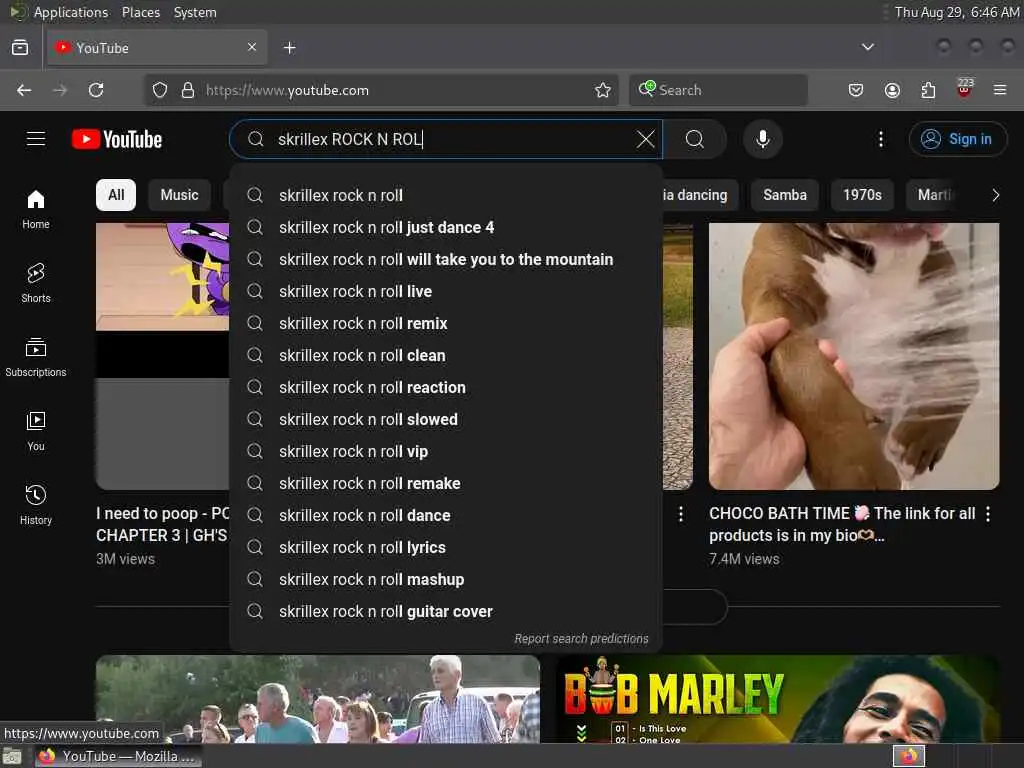Choose suggestion 'skrillex rock n roll just dance 4'
Screen dimensions: 1024x768
coord(447,227)
